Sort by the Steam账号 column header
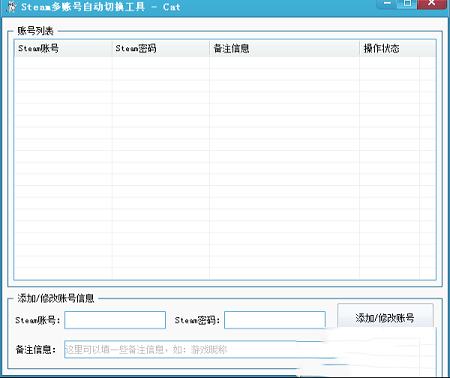 [x=63, y=49]
